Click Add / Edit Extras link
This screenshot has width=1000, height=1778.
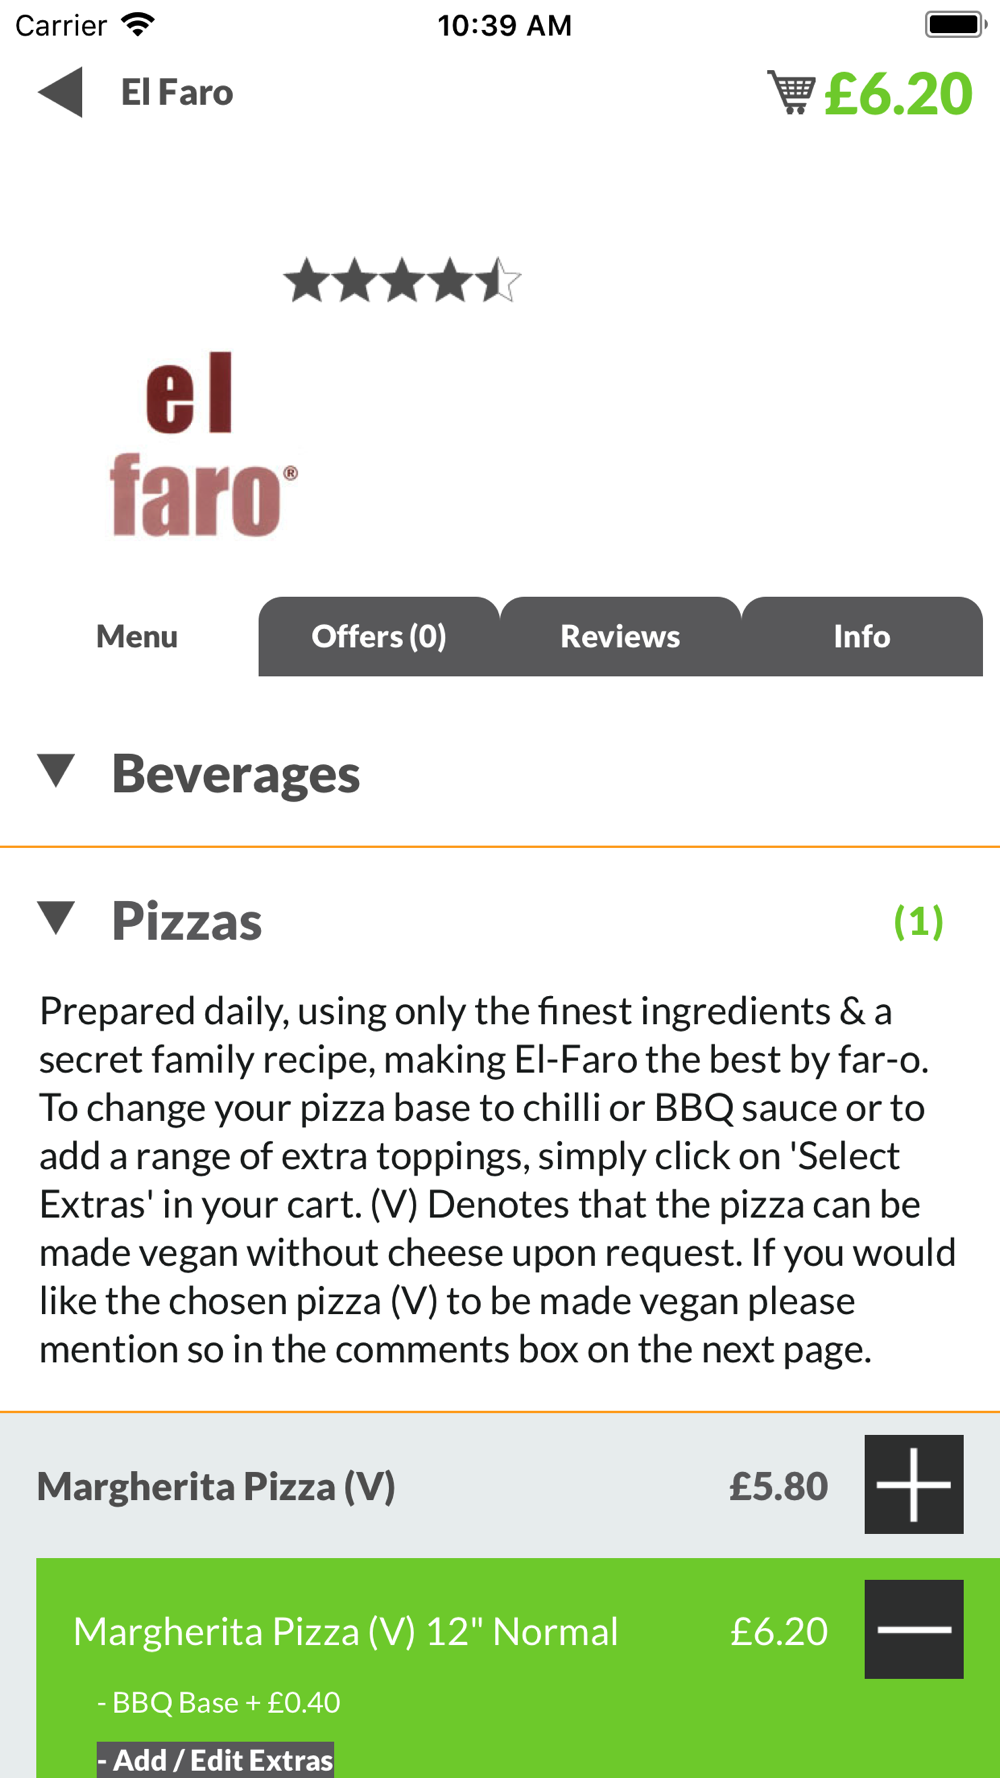[x=215, y=1759]
